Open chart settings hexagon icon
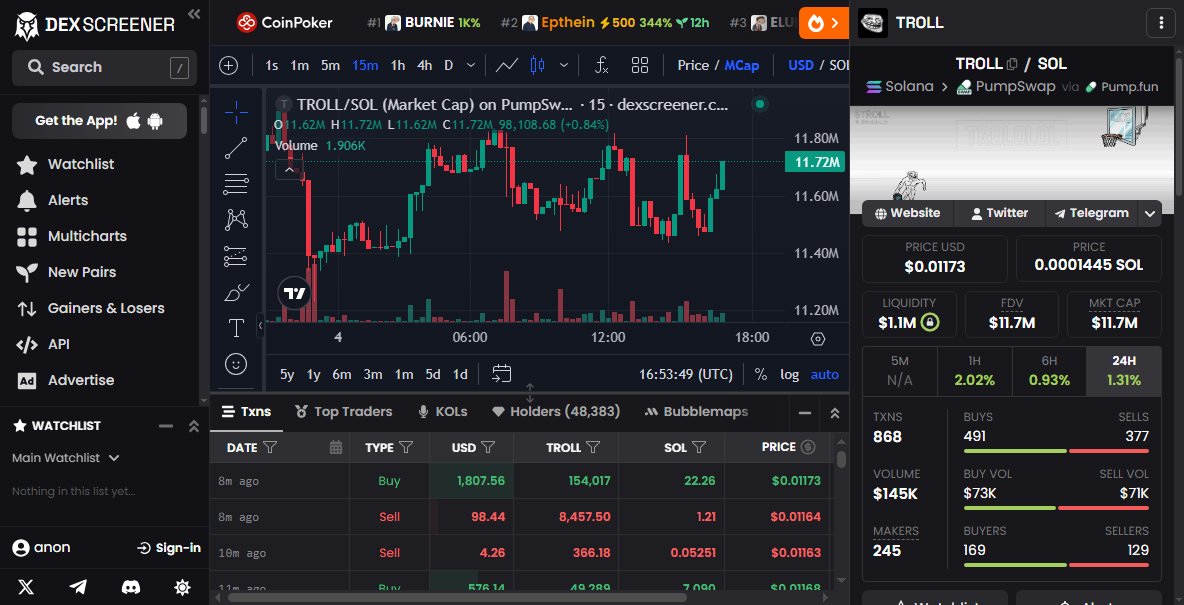This screenshot has width=1184, height=605. pos(818,339)
